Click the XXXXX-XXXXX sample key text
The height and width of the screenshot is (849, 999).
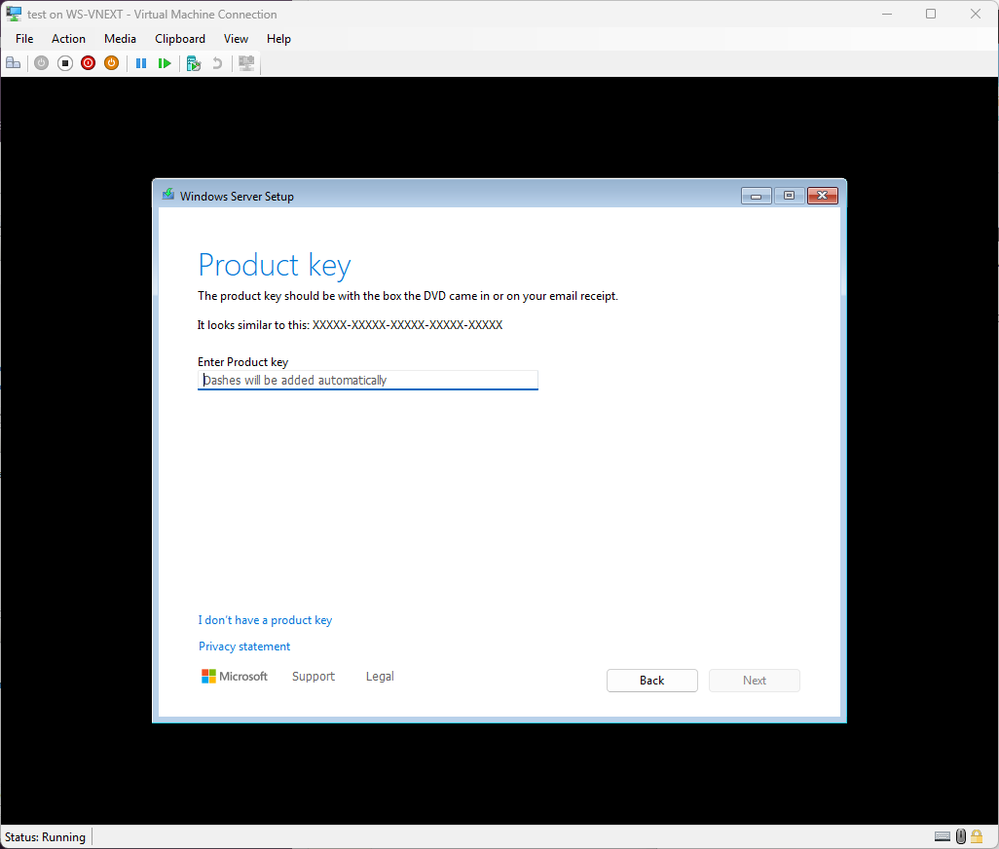point(407,325)
